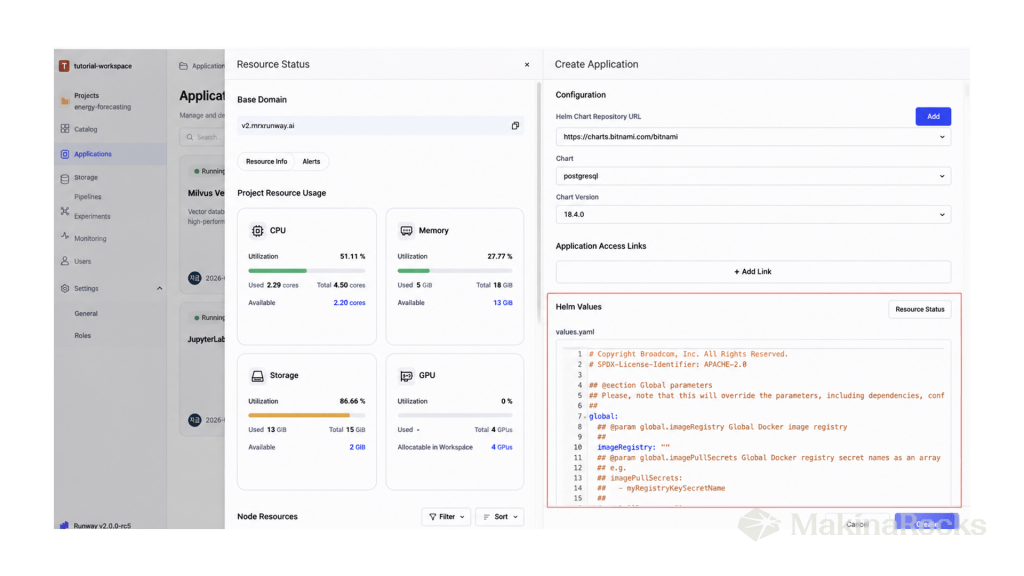Click the Filter funnel icon
The width and height of the screenshot is (1024, 576).
[432, 517]
